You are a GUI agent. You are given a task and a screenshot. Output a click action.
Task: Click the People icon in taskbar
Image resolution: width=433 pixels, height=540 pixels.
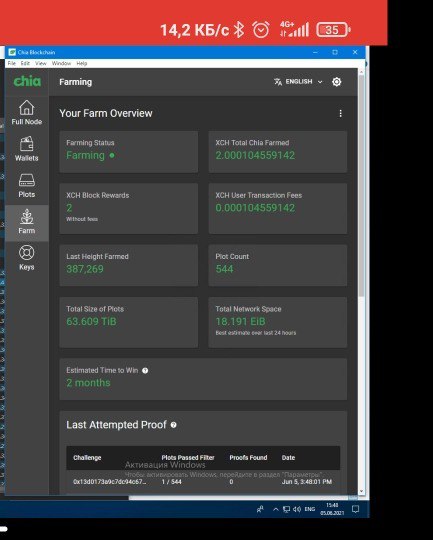click(x=260, y=509)
